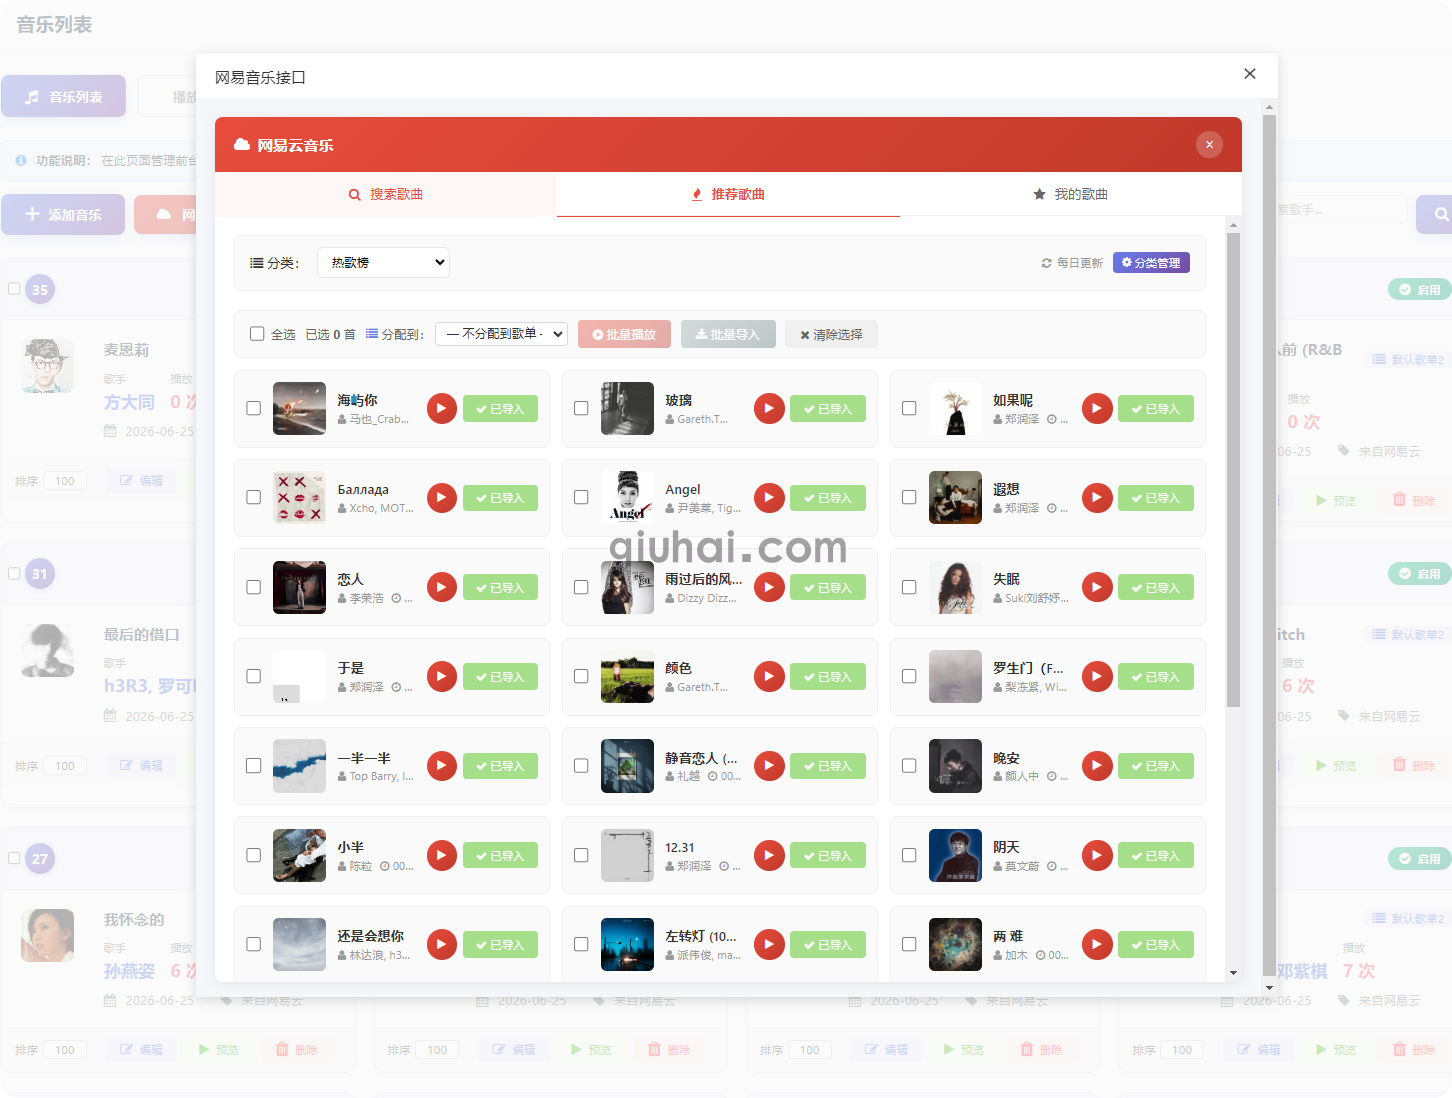Select checkbox for 小半
This screenshot has width=1452, height=1098.
tap(254, 855)
